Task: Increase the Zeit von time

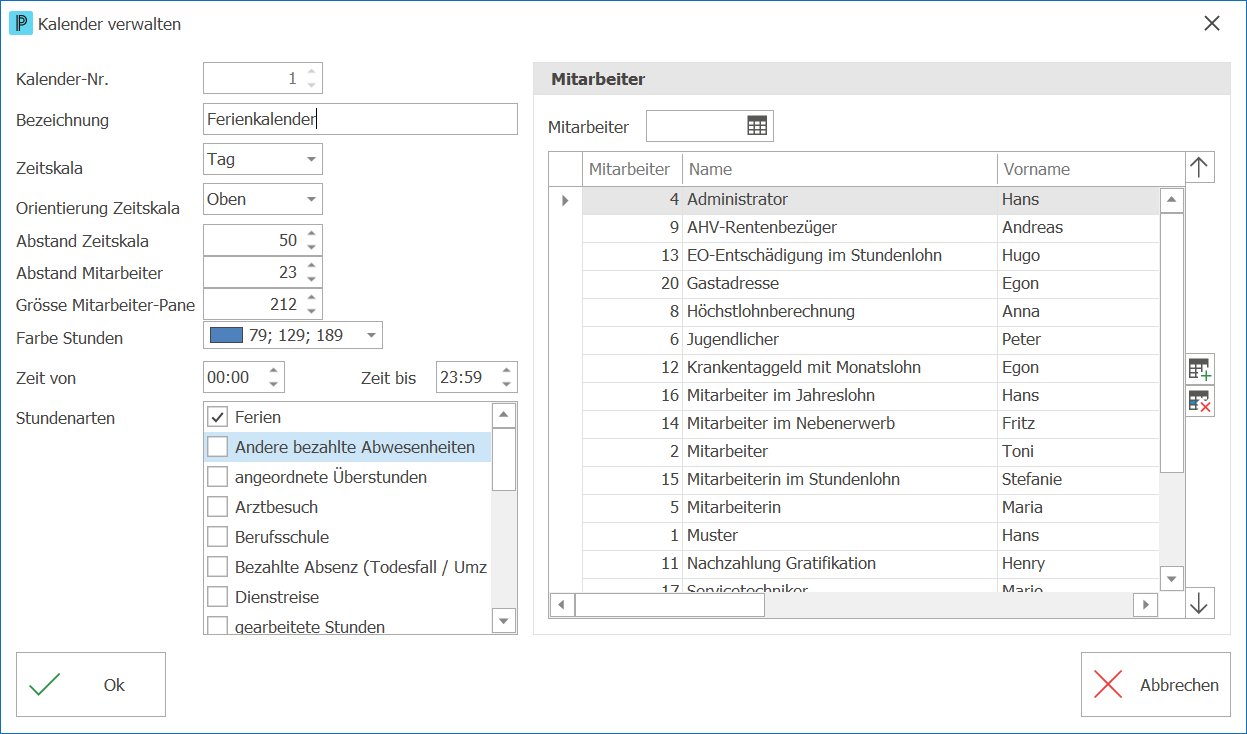Action: click(273, 371)
